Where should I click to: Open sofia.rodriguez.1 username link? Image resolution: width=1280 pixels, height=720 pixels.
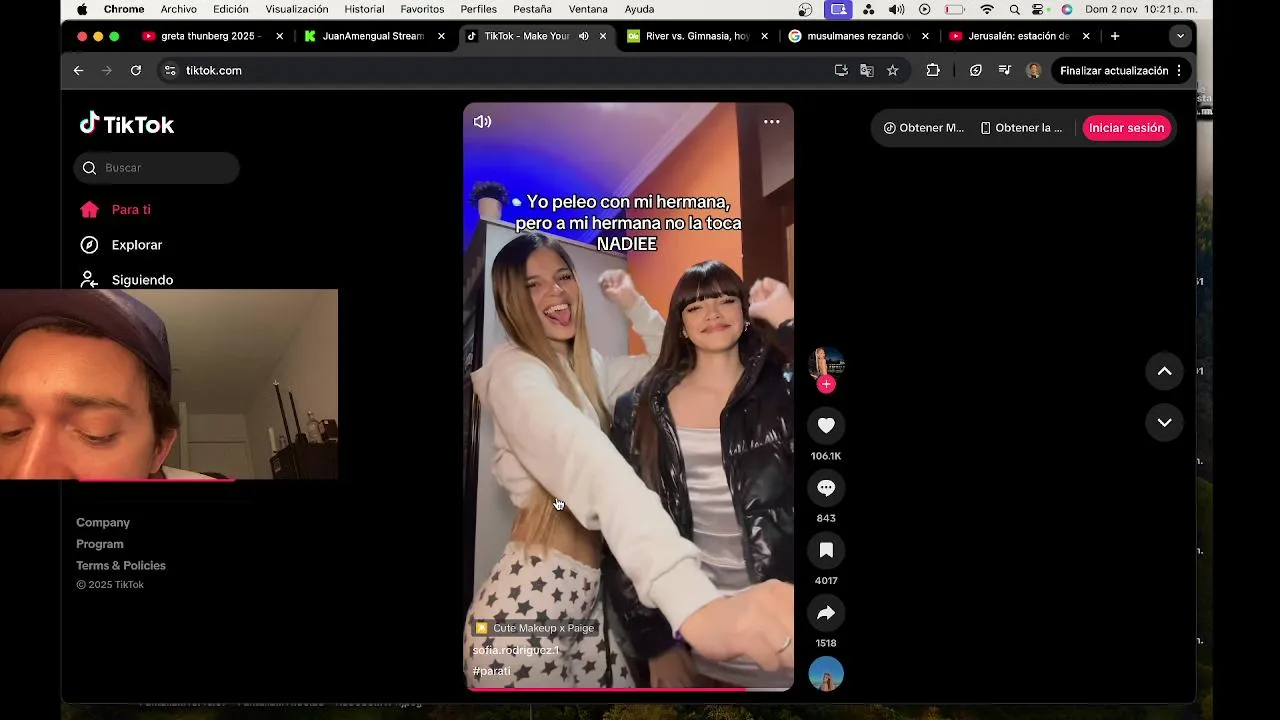click(516, 650)
